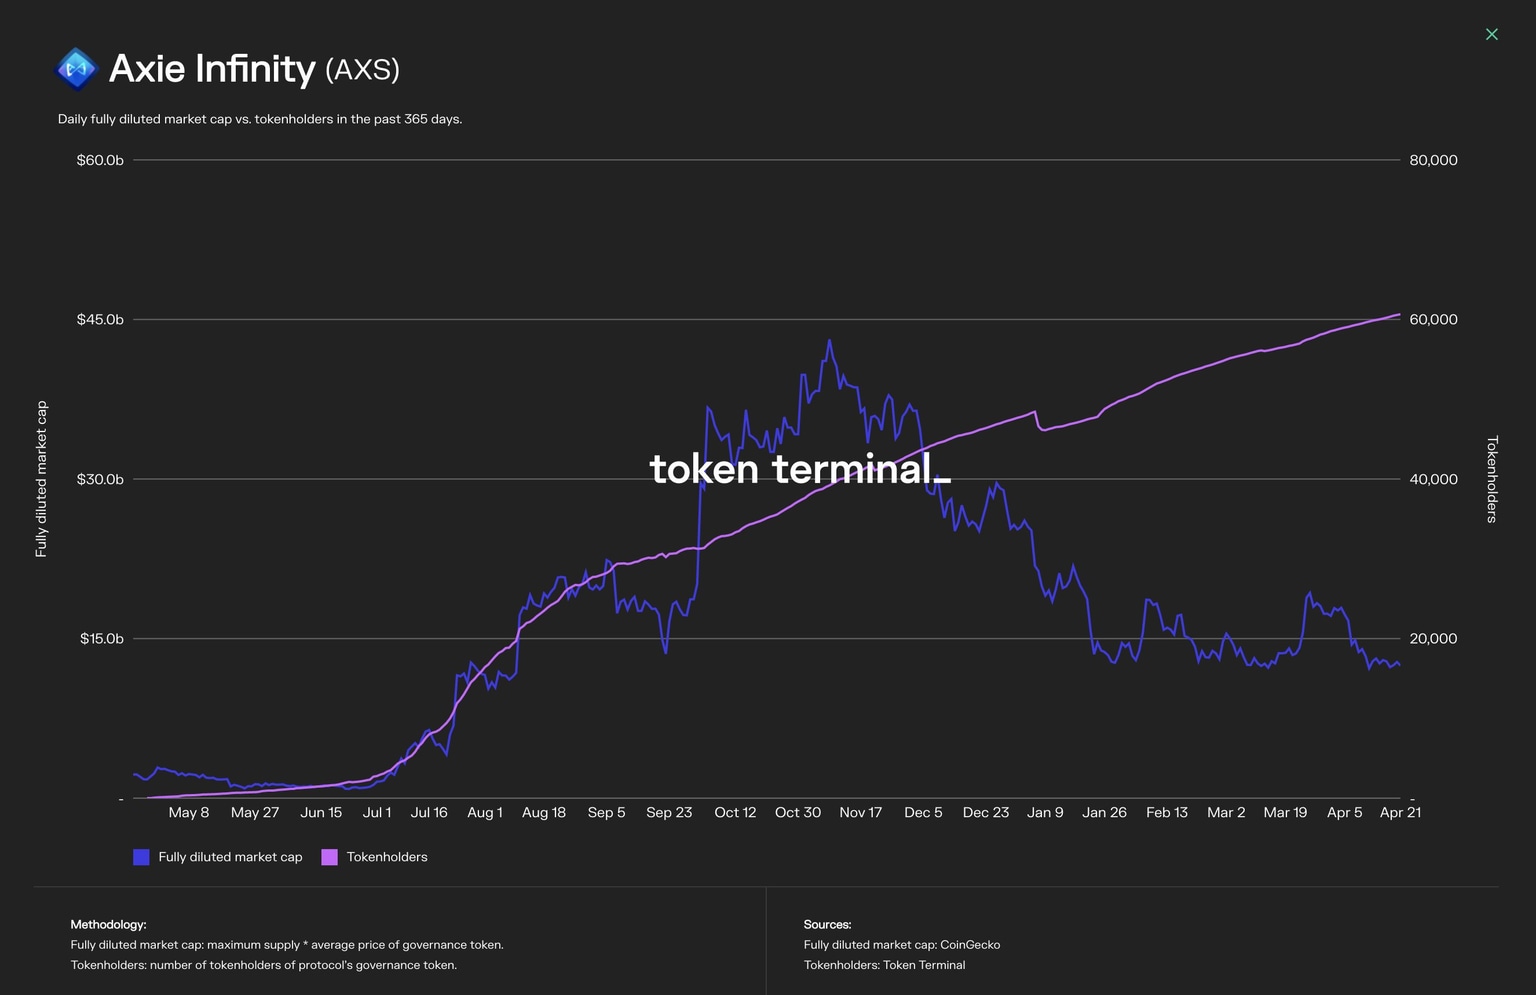The width and height of the screenshot is (1536, 995).
Task: Click the $45.0b left axis label
Action: tap(100, 320)
